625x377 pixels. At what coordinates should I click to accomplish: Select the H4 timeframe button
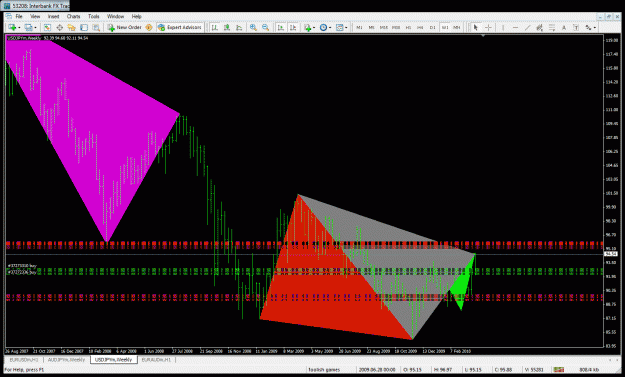pyautogui.click(x=420, y=27)
